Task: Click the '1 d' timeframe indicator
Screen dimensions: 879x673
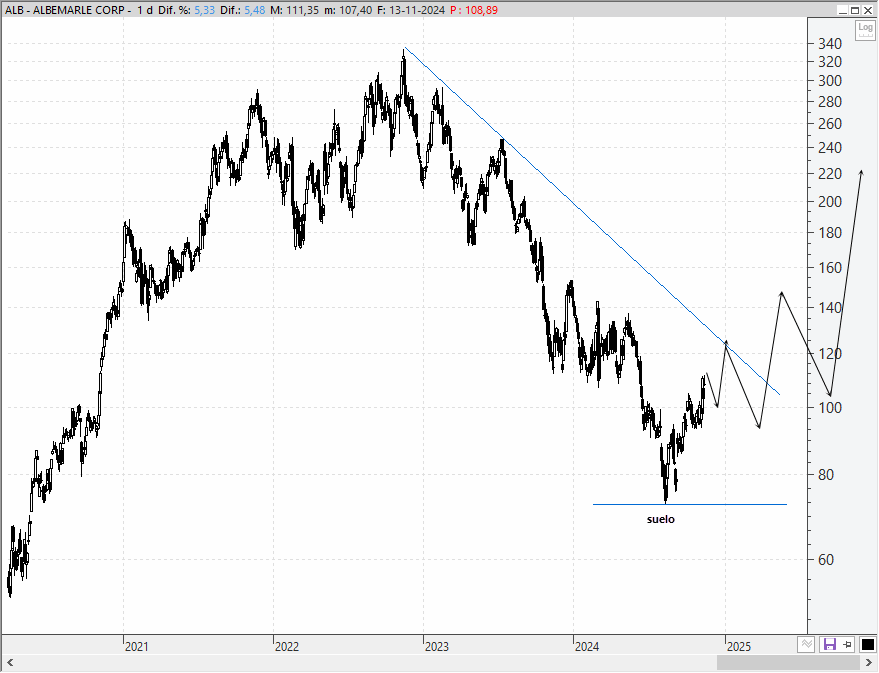Action: (145, 10)
